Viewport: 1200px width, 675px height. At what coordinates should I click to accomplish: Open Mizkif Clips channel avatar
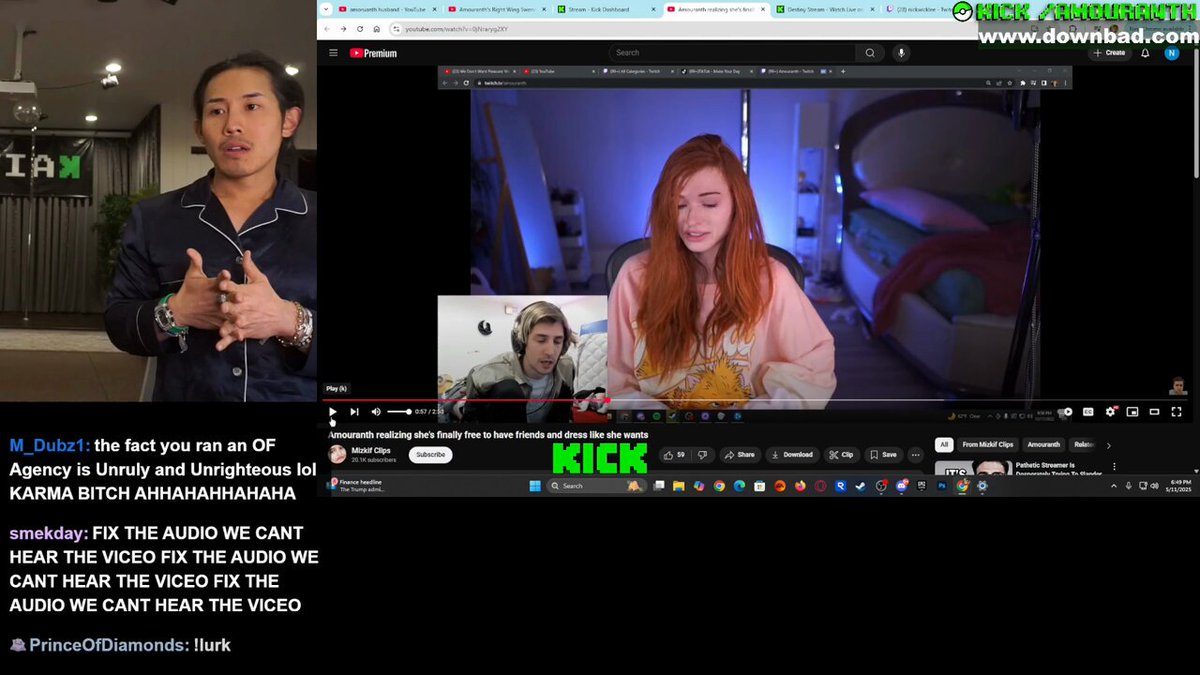337,454
